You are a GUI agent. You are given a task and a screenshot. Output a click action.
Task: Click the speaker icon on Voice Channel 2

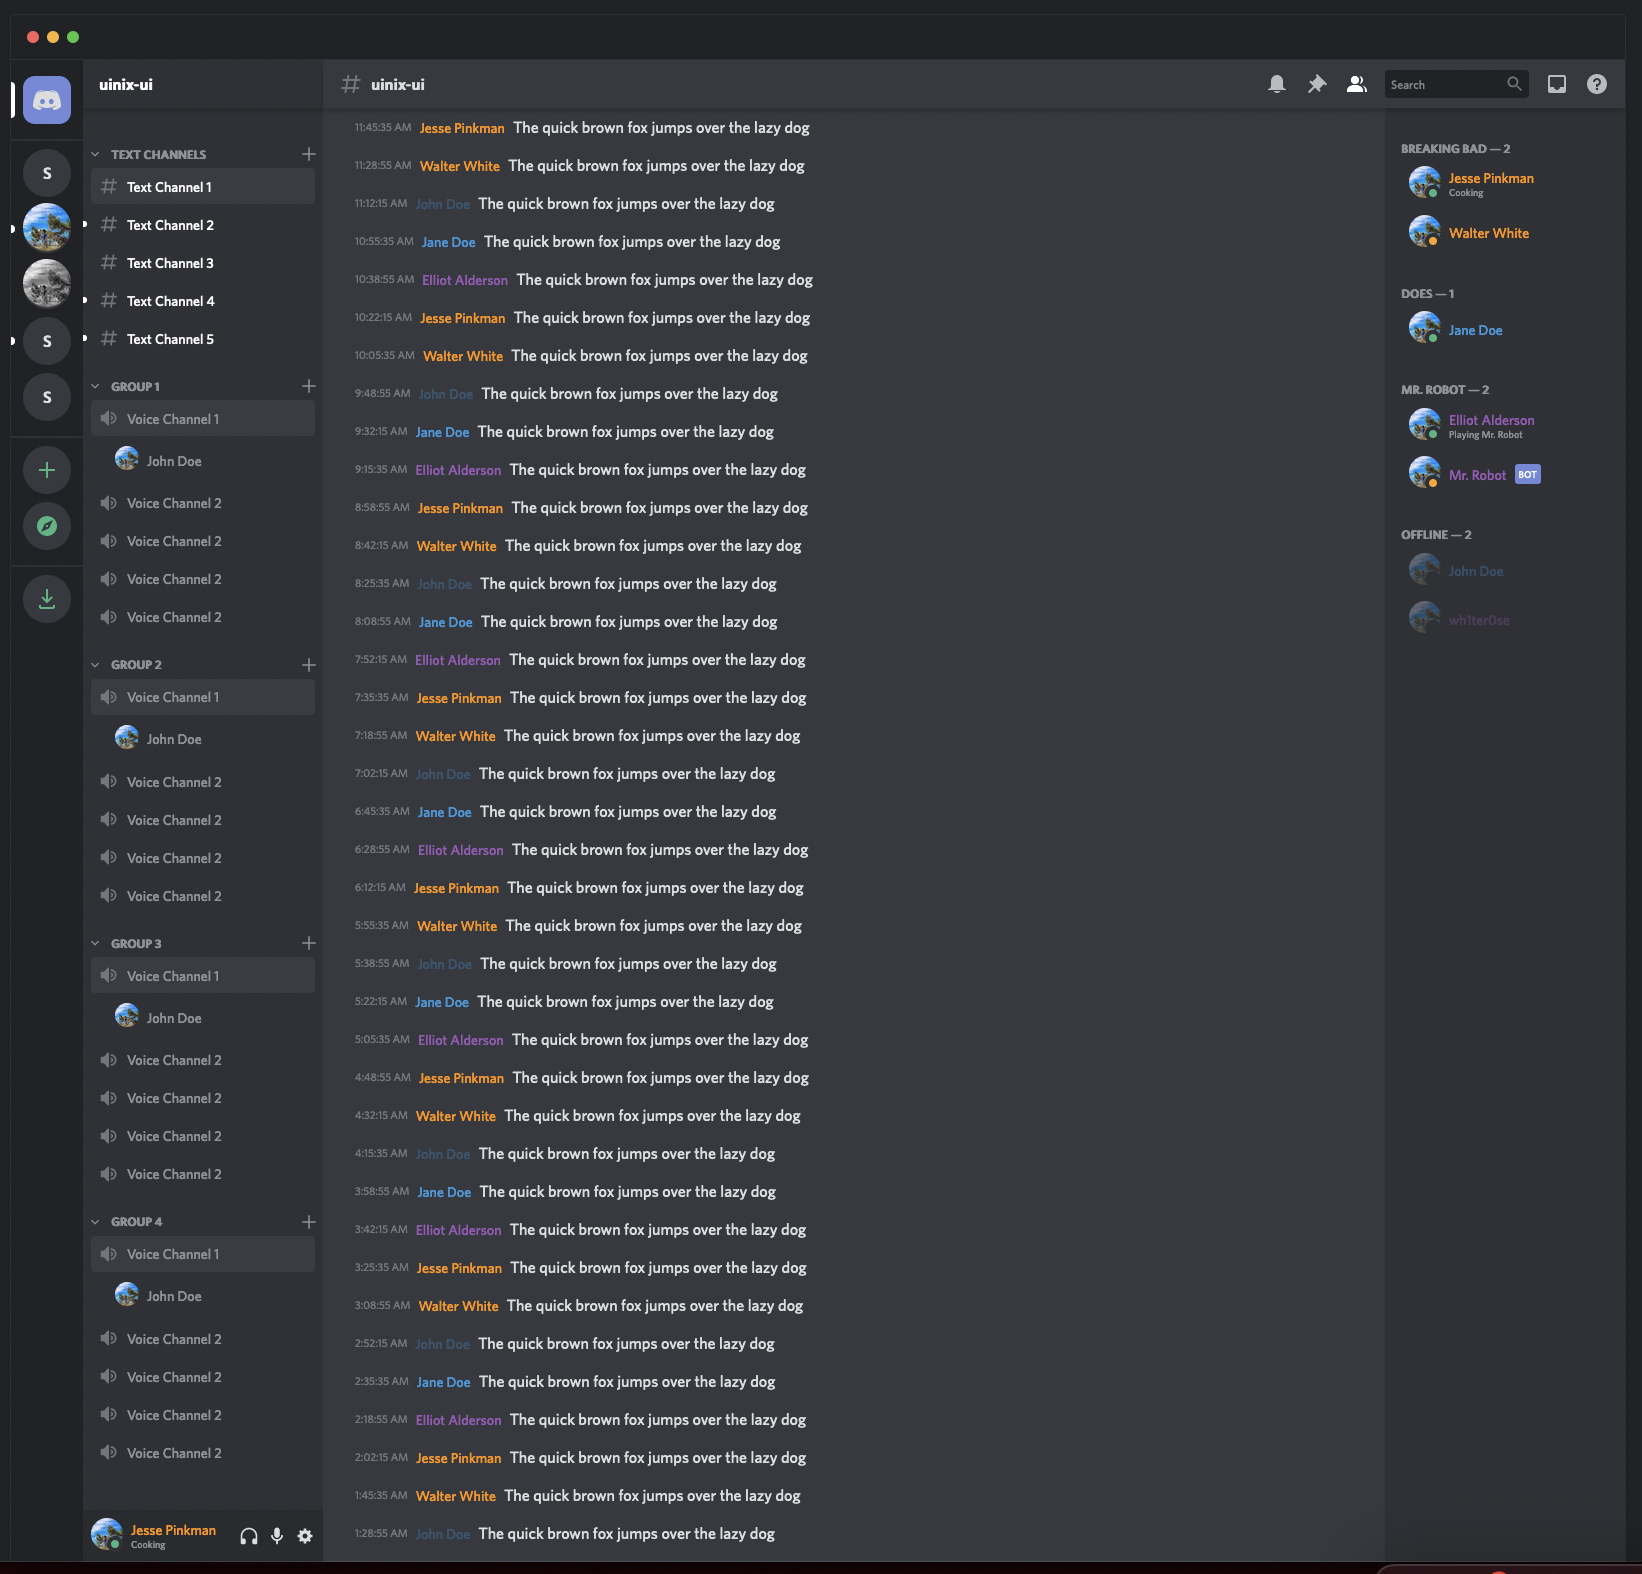pos(109,502)
